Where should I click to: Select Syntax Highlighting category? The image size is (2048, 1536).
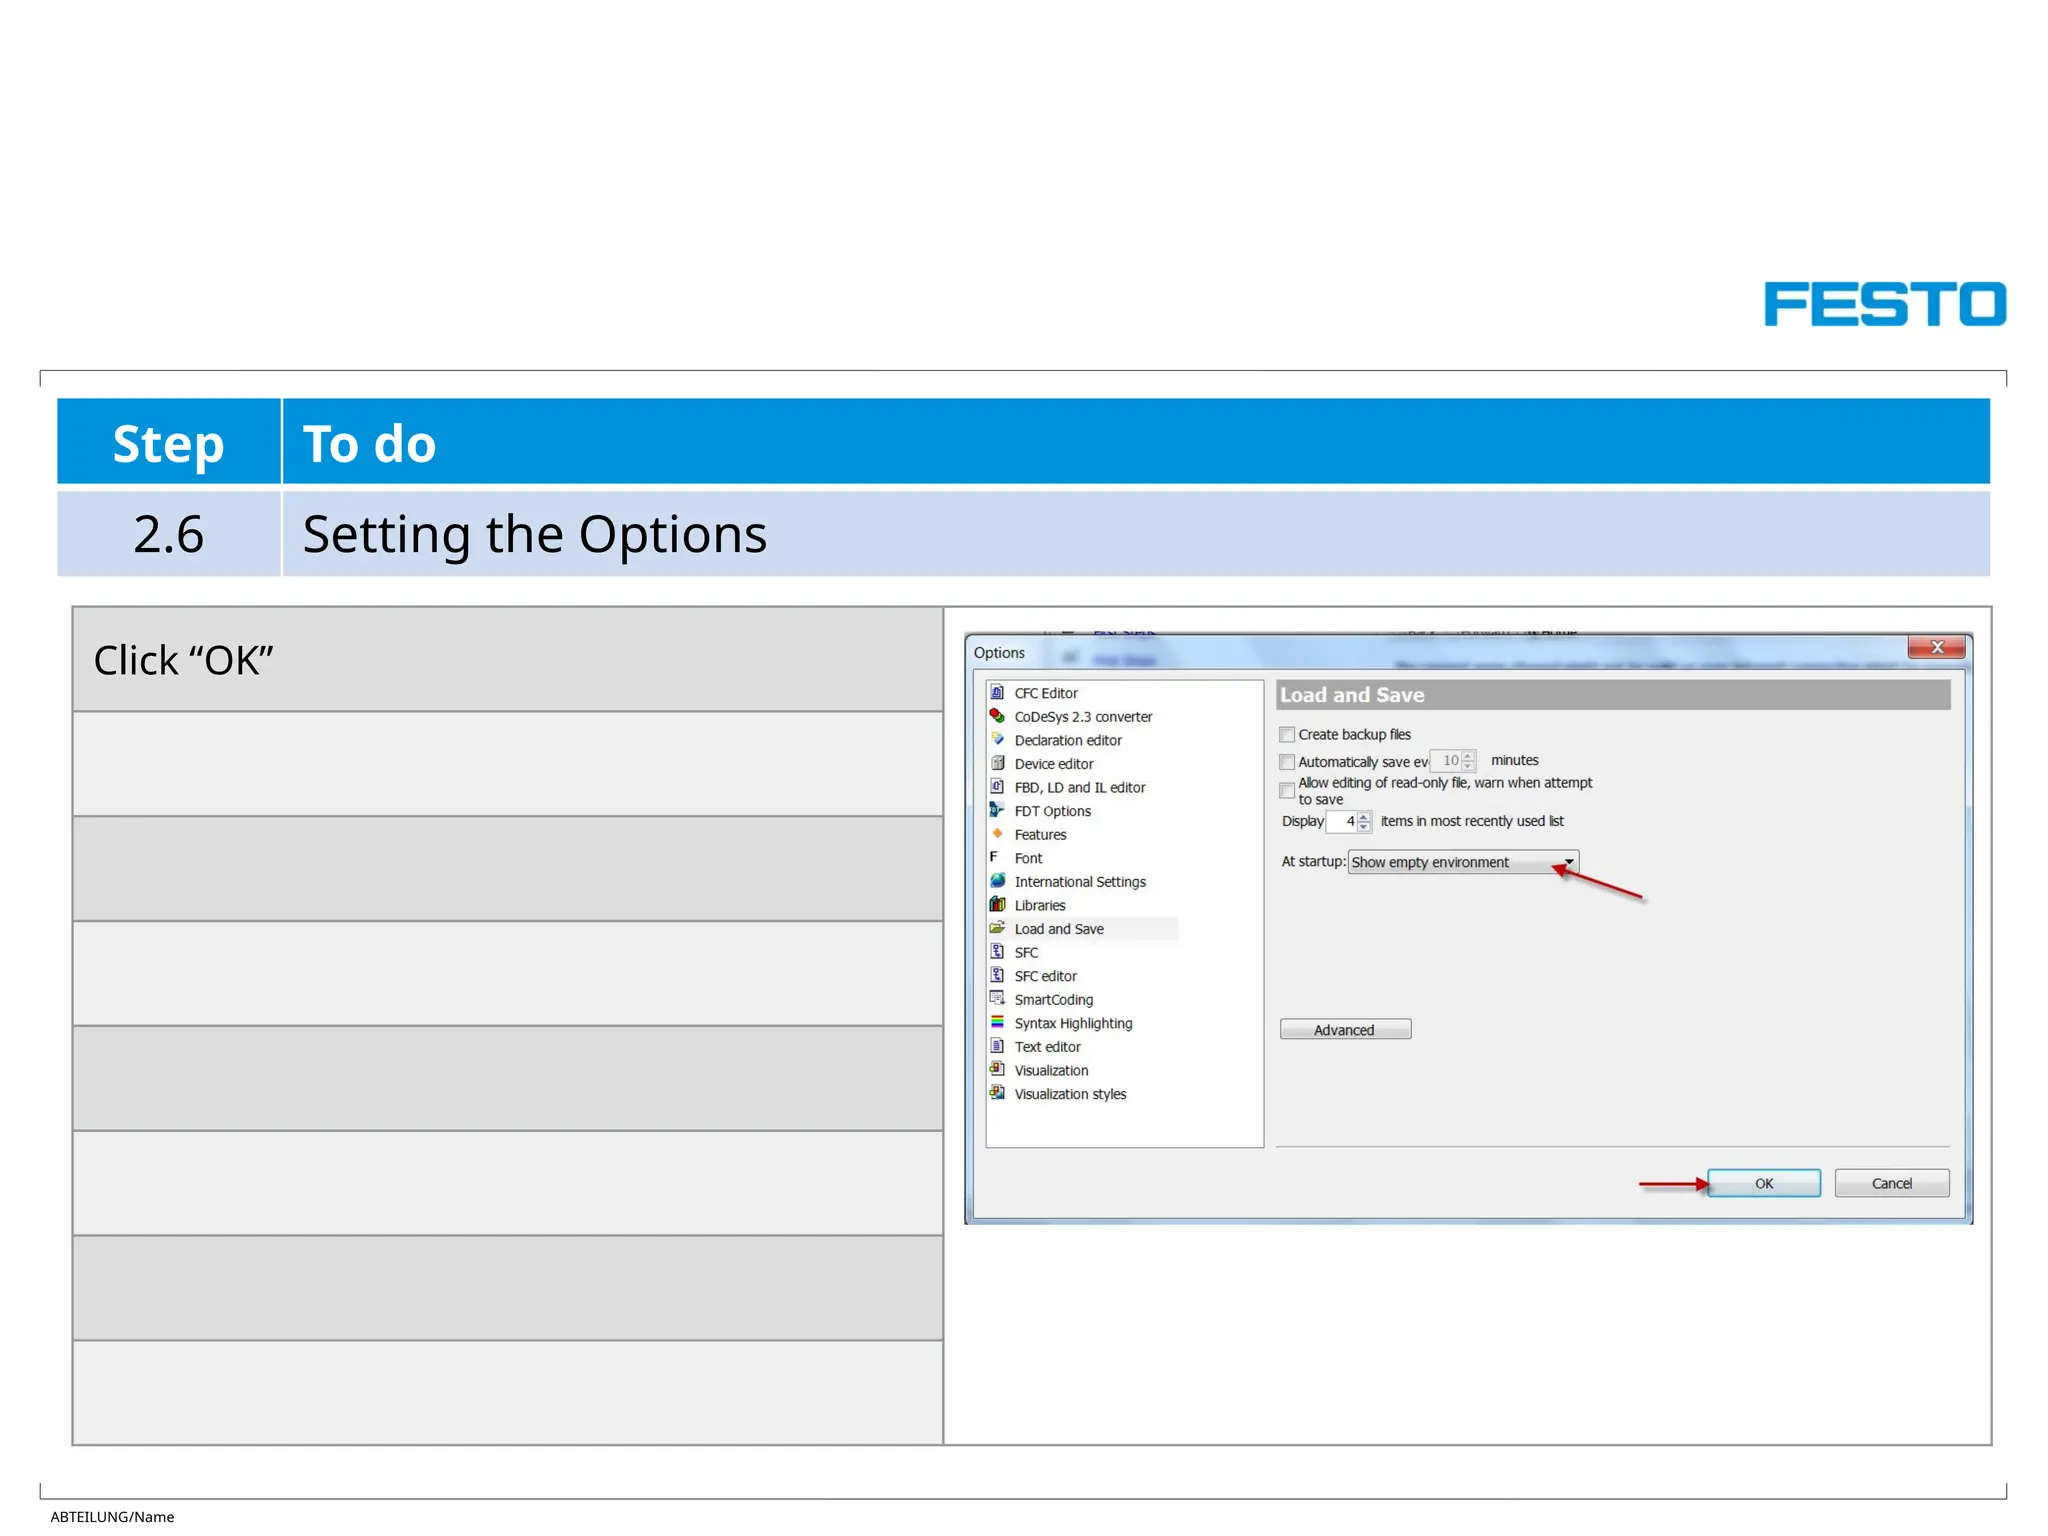pyautogui.click(x=1073, y=1023)
